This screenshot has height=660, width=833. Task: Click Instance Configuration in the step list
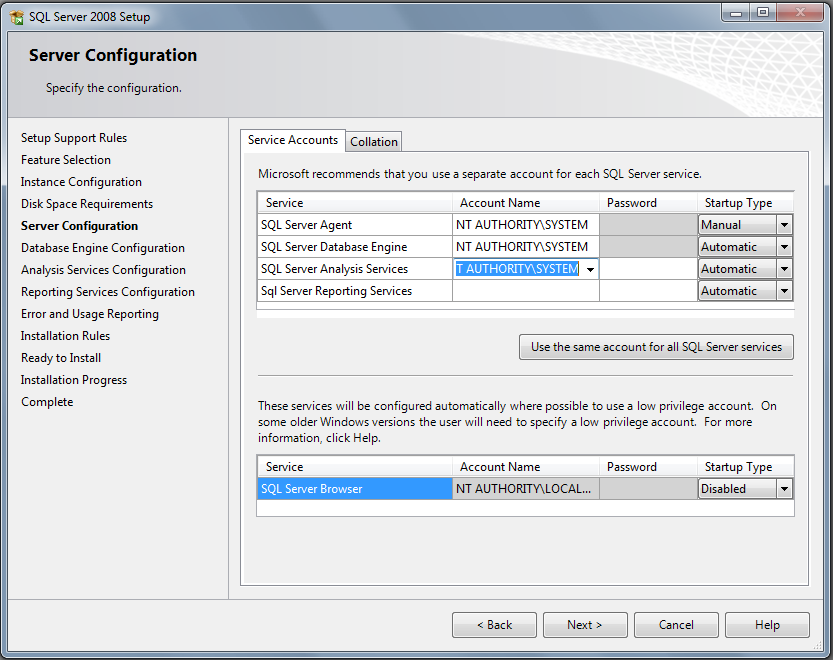pos(81,182)
